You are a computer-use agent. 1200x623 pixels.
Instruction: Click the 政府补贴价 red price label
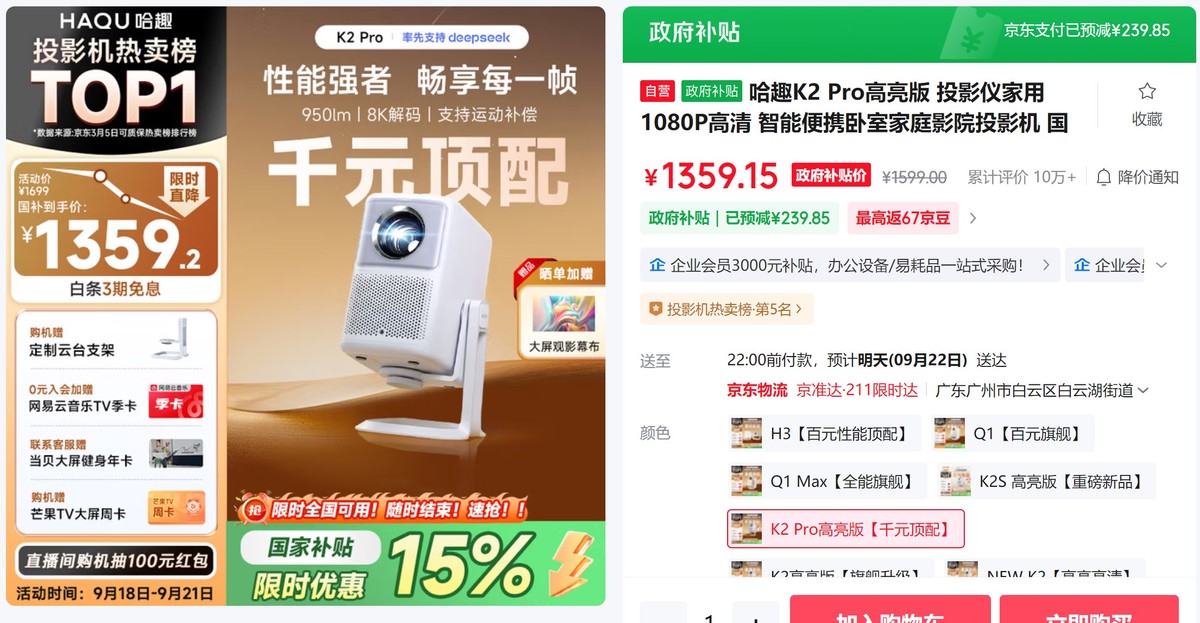point(830,176)
